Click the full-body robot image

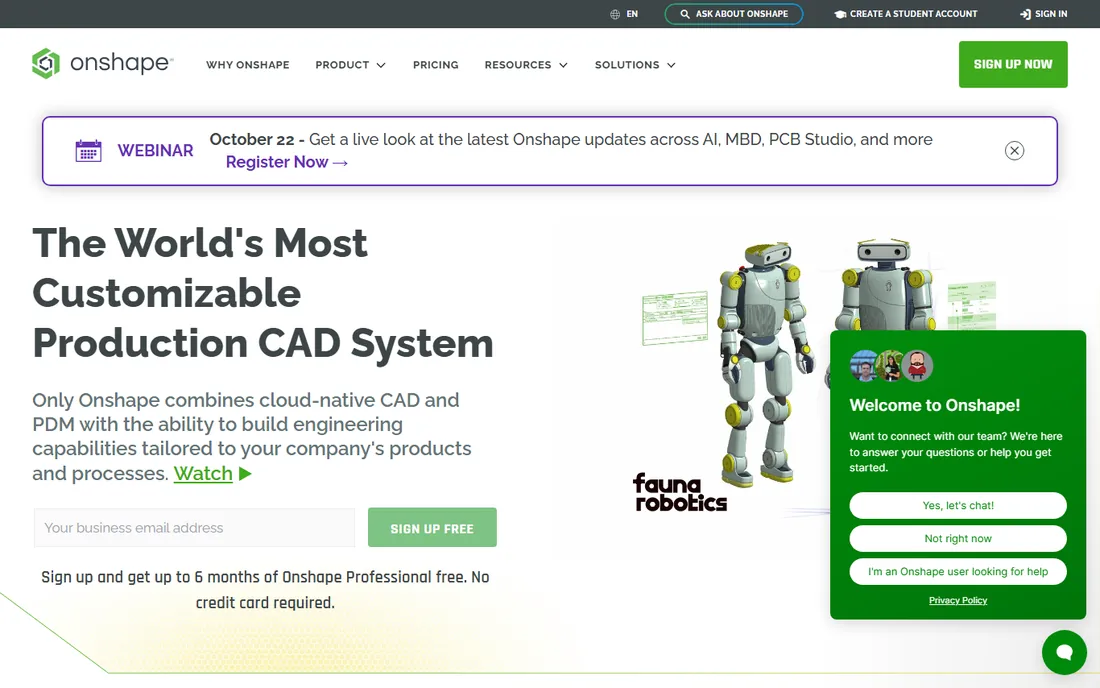coord(765,365)
